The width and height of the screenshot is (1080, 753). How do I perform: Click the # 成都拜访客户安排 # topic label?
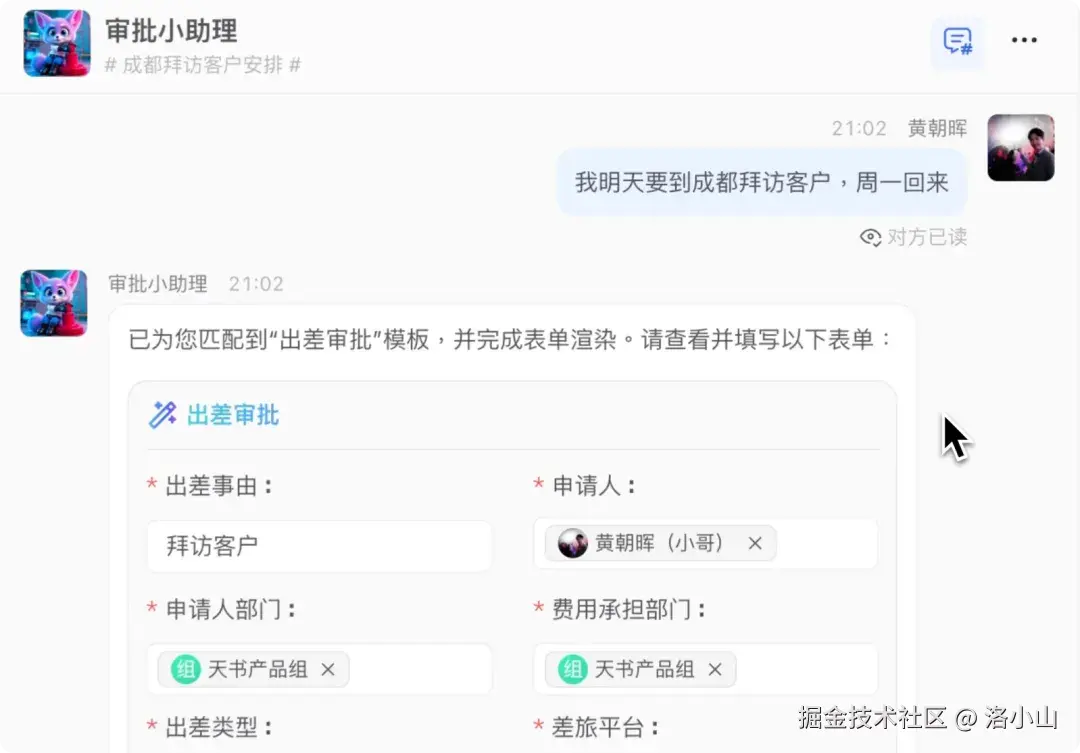click(x=203, y=66)
